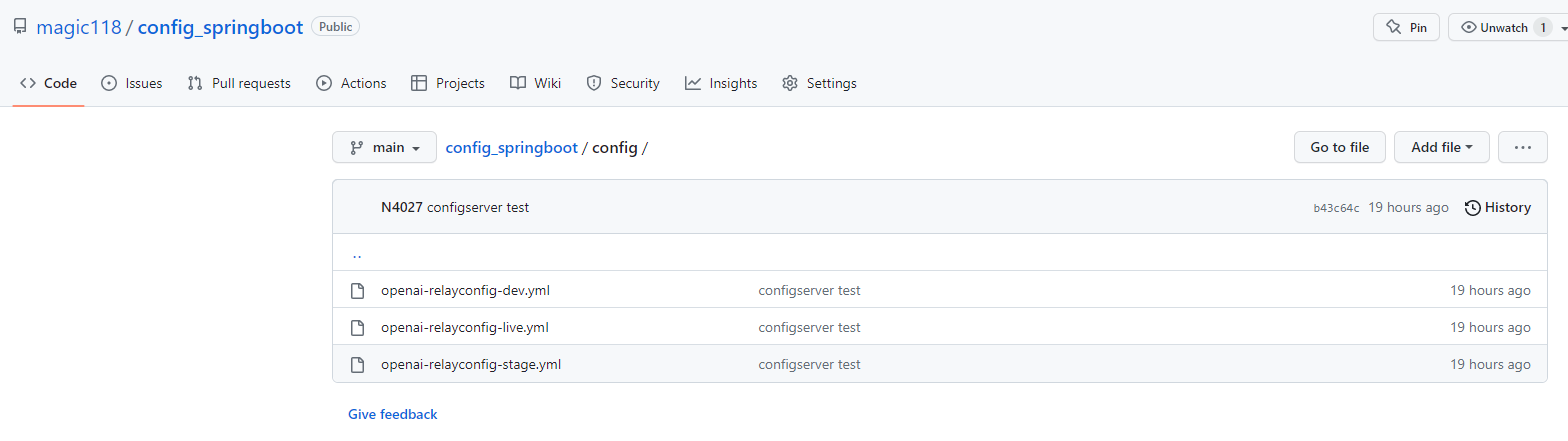Viewport: 1568px width, 441px height.
Task: Click the eye icon in Unwatch button
Action: [x=1469, y=28]
